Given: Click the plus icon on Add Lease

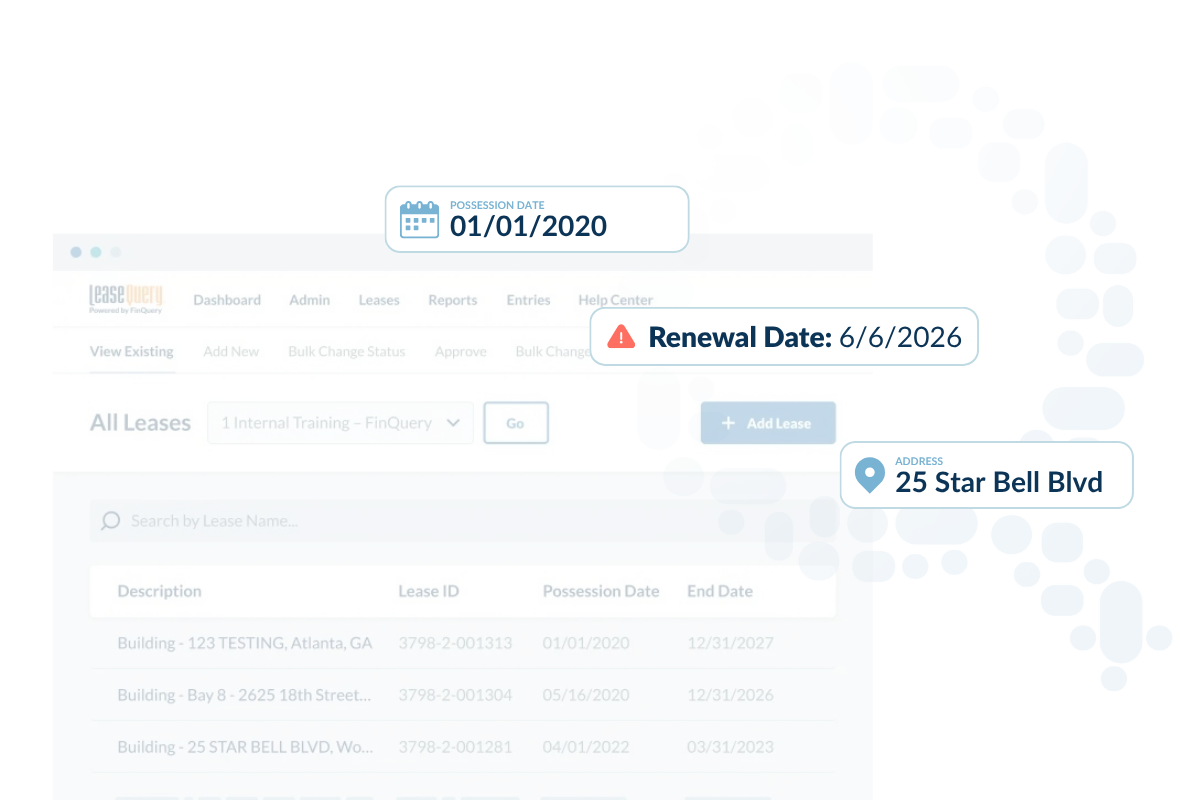Looking at the screenshot, I should (x=728, y=423).
